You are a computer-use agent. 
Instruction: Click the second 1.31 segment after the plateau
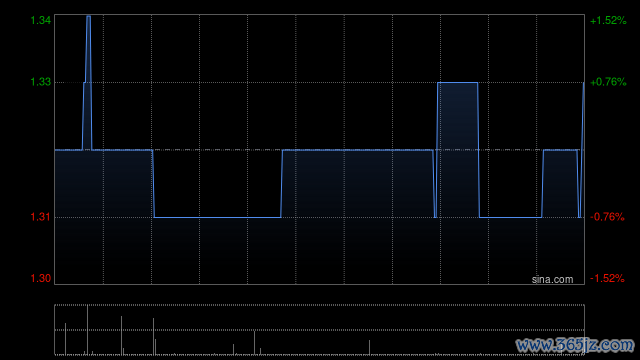pos(511,217)
